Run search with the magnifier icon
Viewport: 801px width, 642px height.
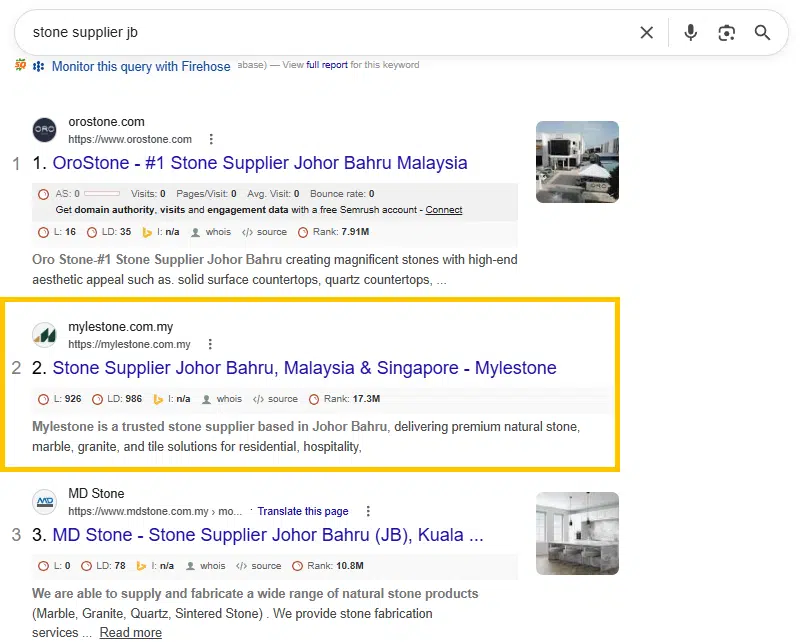tap(762, 33)
